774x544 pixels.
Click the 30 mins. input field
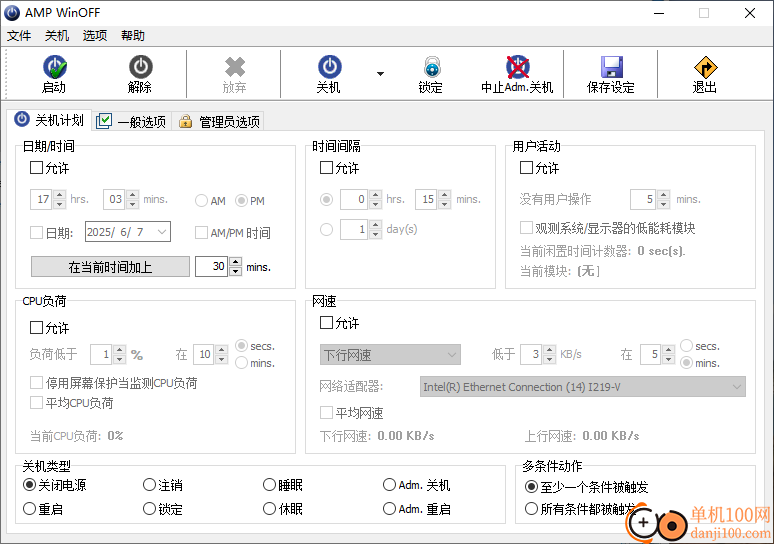pyautogui.click(x=212, y=267)
